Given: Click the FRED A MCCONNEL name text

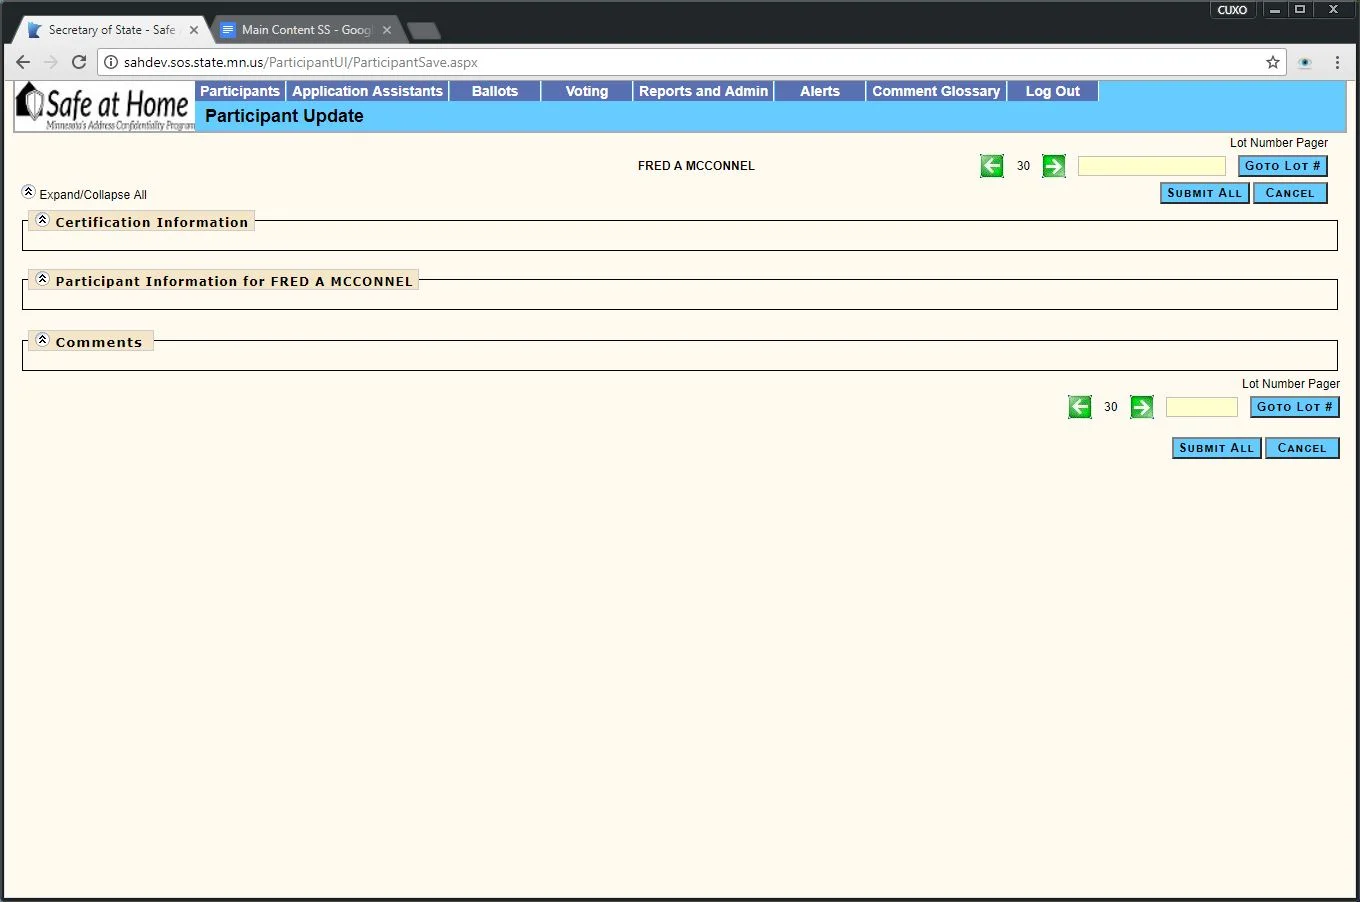Looking at the screenshot, I should [x=696, y=166].
